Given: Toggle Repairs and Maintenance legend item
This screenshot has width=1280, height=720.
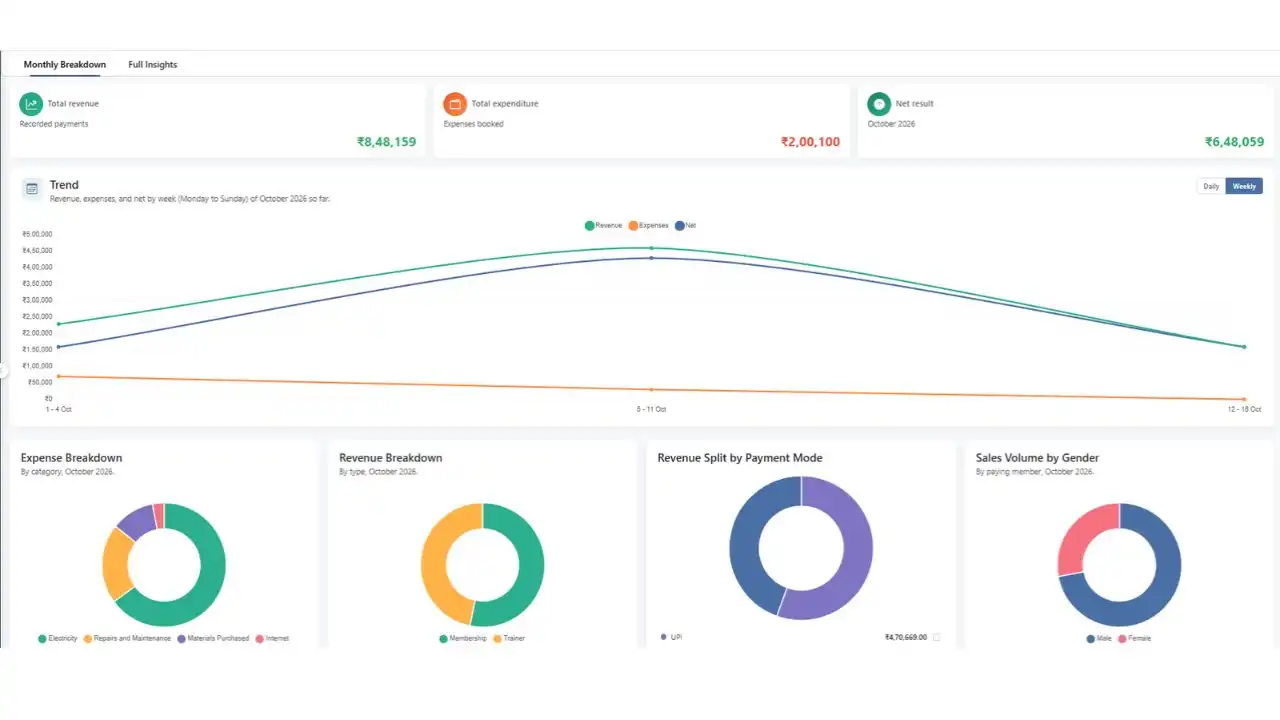Looking at the screenshot, I should pos(127,638).
